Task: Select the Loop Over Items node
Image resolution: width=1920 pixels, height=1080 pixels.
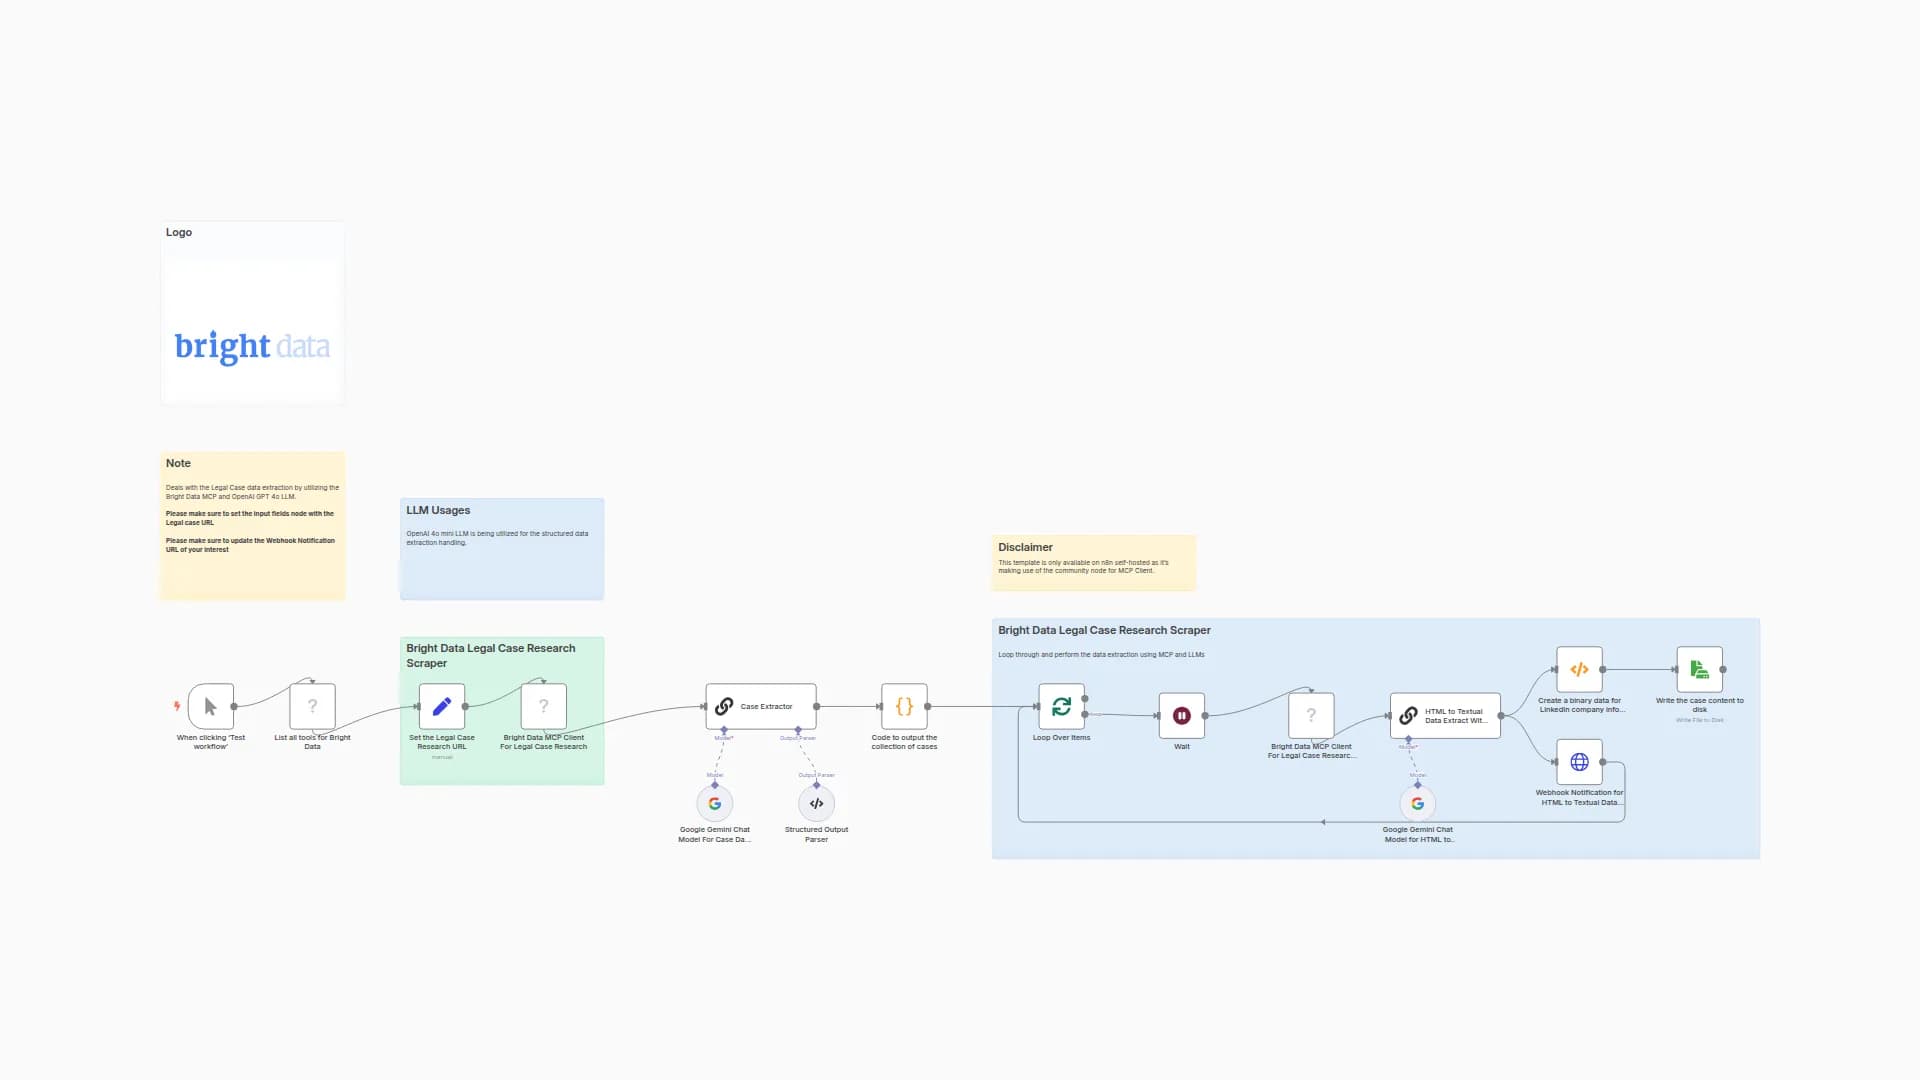Action: 1061,706
